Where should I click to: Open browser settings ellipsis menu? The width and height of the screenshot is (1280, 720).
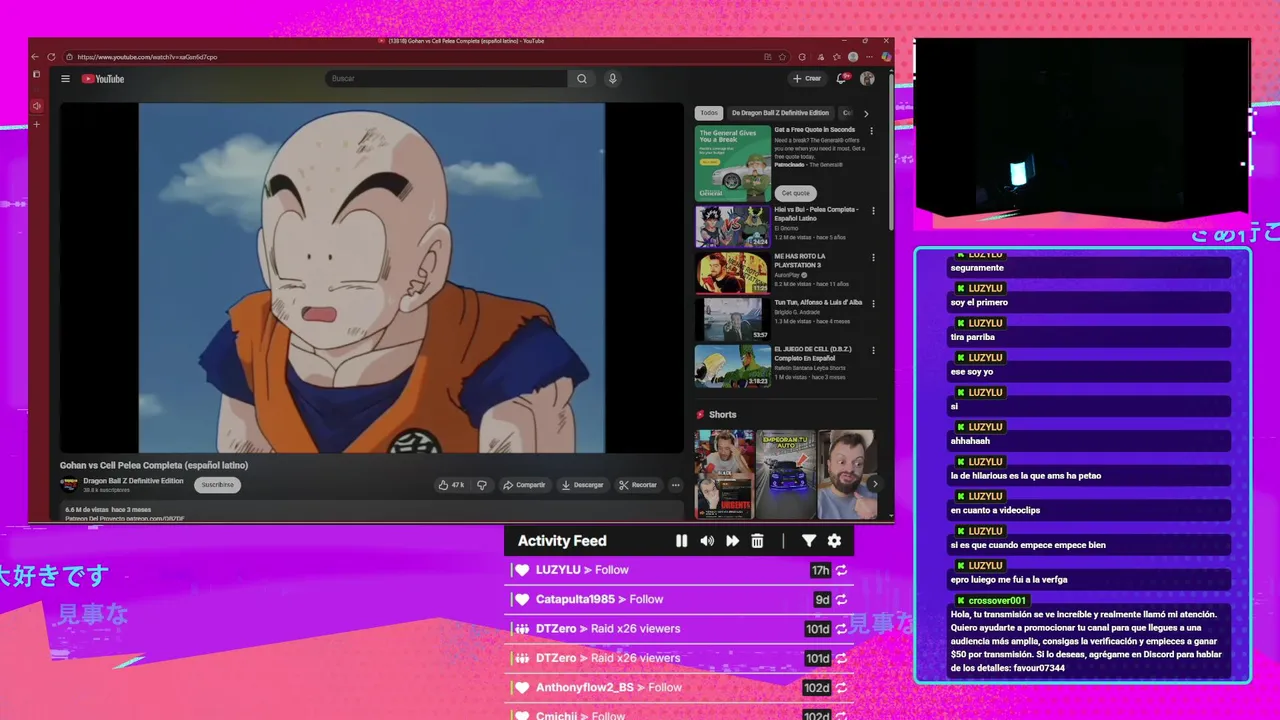coord(868,57)
